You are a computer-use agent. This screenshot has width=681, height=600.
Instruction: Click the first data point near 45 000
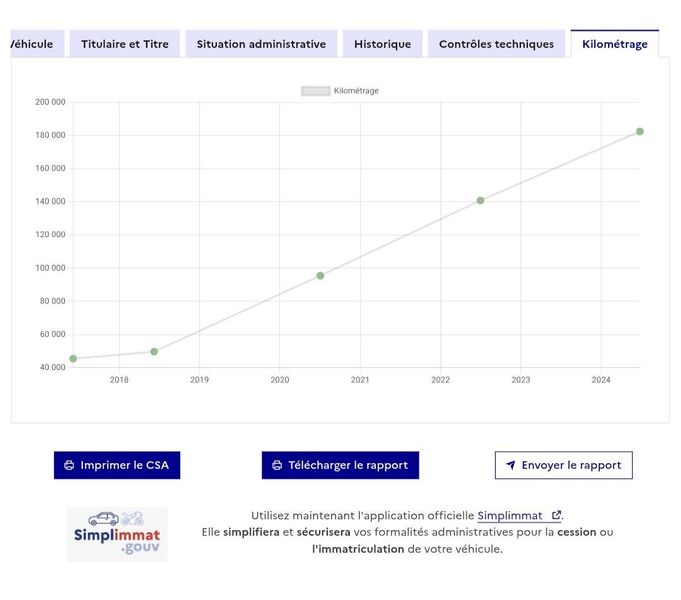73,358
